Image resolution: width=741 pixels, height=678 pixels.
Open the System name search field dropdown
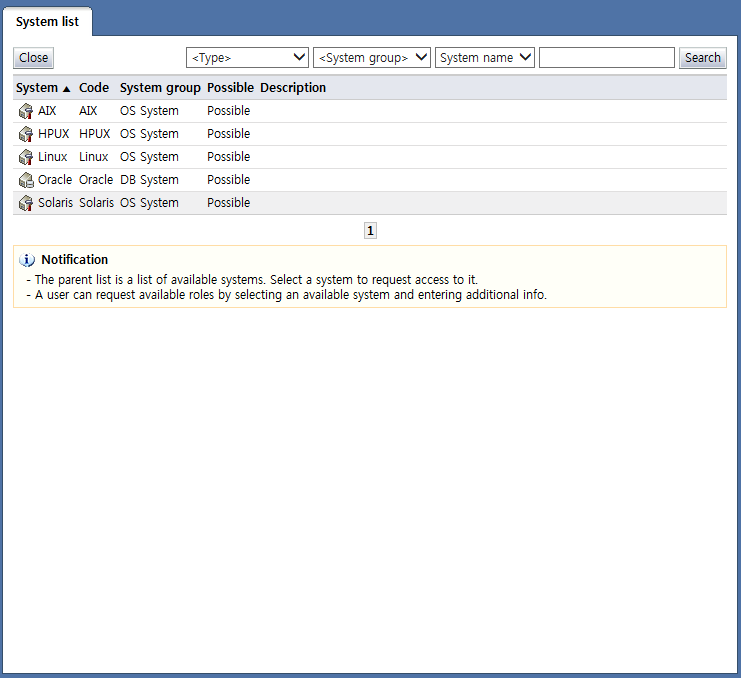484,58
